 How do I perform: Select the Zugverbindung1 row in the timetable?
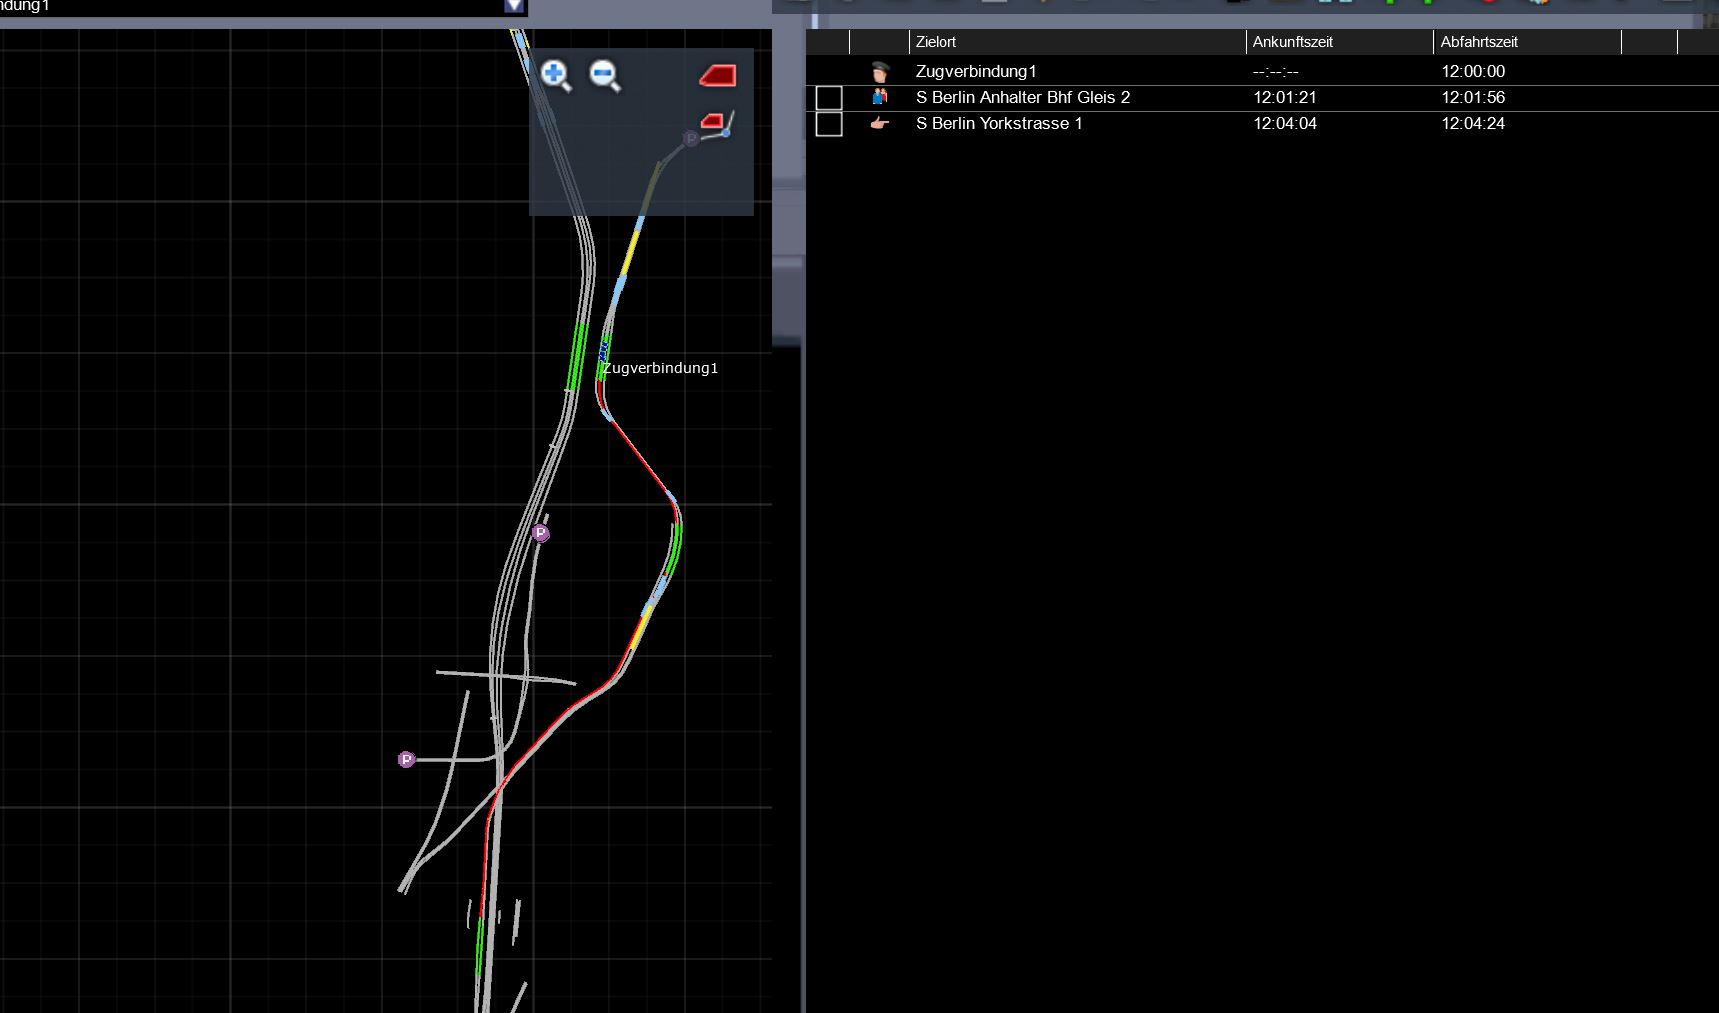(x=1262, y=71)
